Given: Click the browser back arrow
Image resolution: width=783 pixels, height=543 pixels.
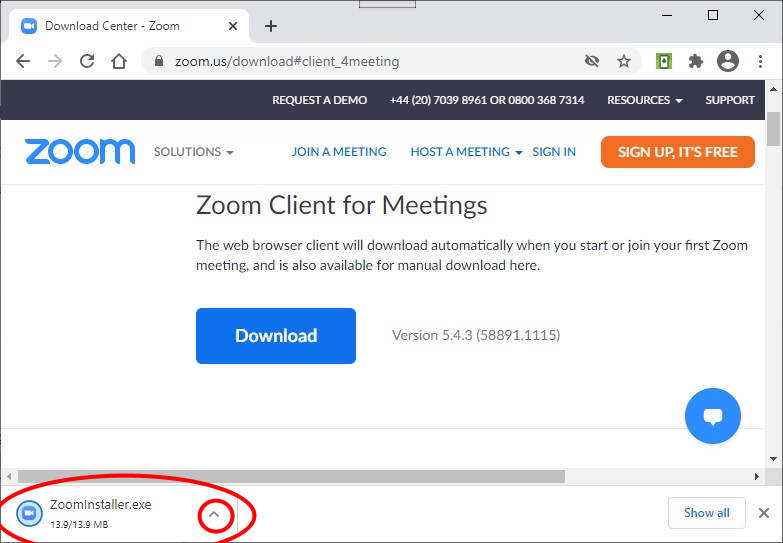Looking at the screenshot, I should (x=23, y=61).
